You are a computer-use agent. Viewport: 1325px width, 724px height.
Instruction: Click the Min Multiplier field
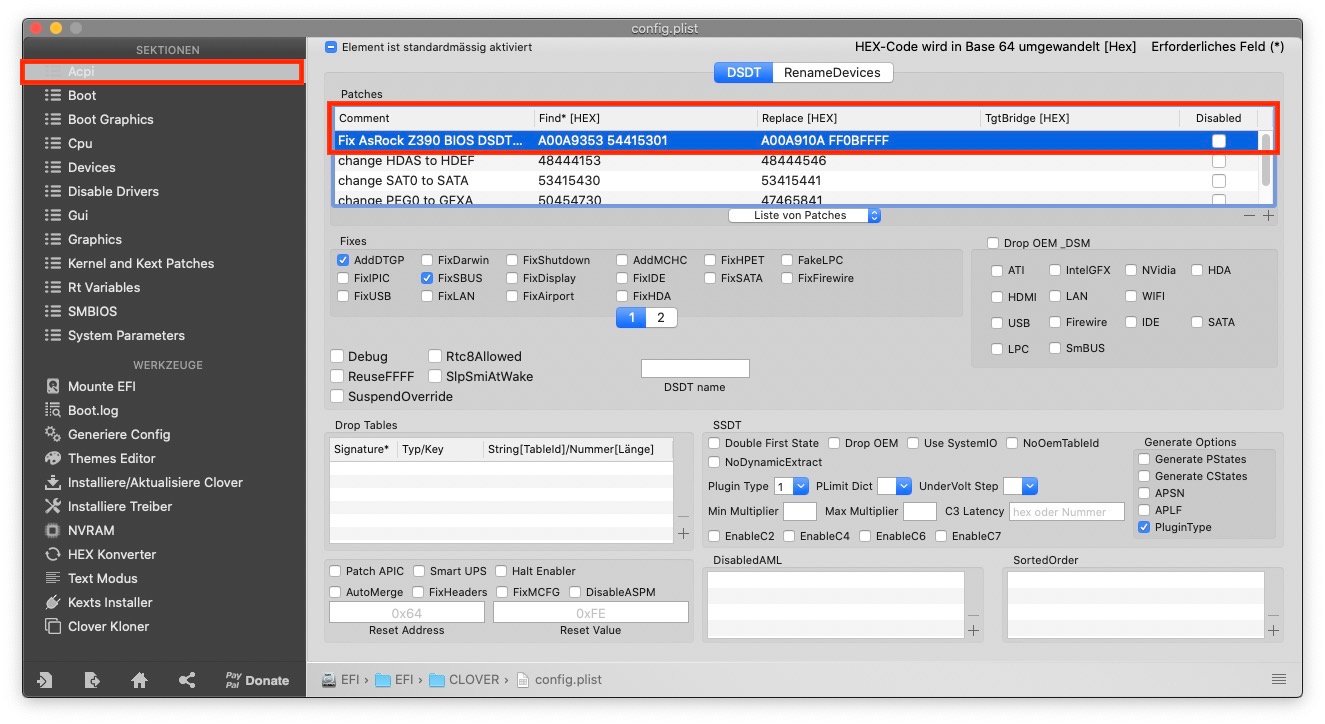point(800,512)
